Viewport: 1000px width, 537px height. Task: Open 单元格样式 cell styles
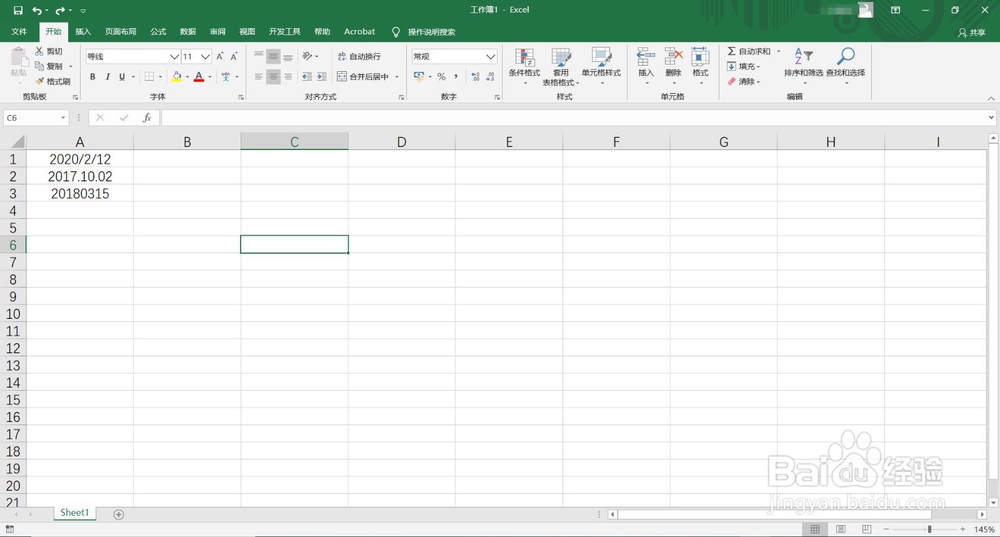[601, 66]
